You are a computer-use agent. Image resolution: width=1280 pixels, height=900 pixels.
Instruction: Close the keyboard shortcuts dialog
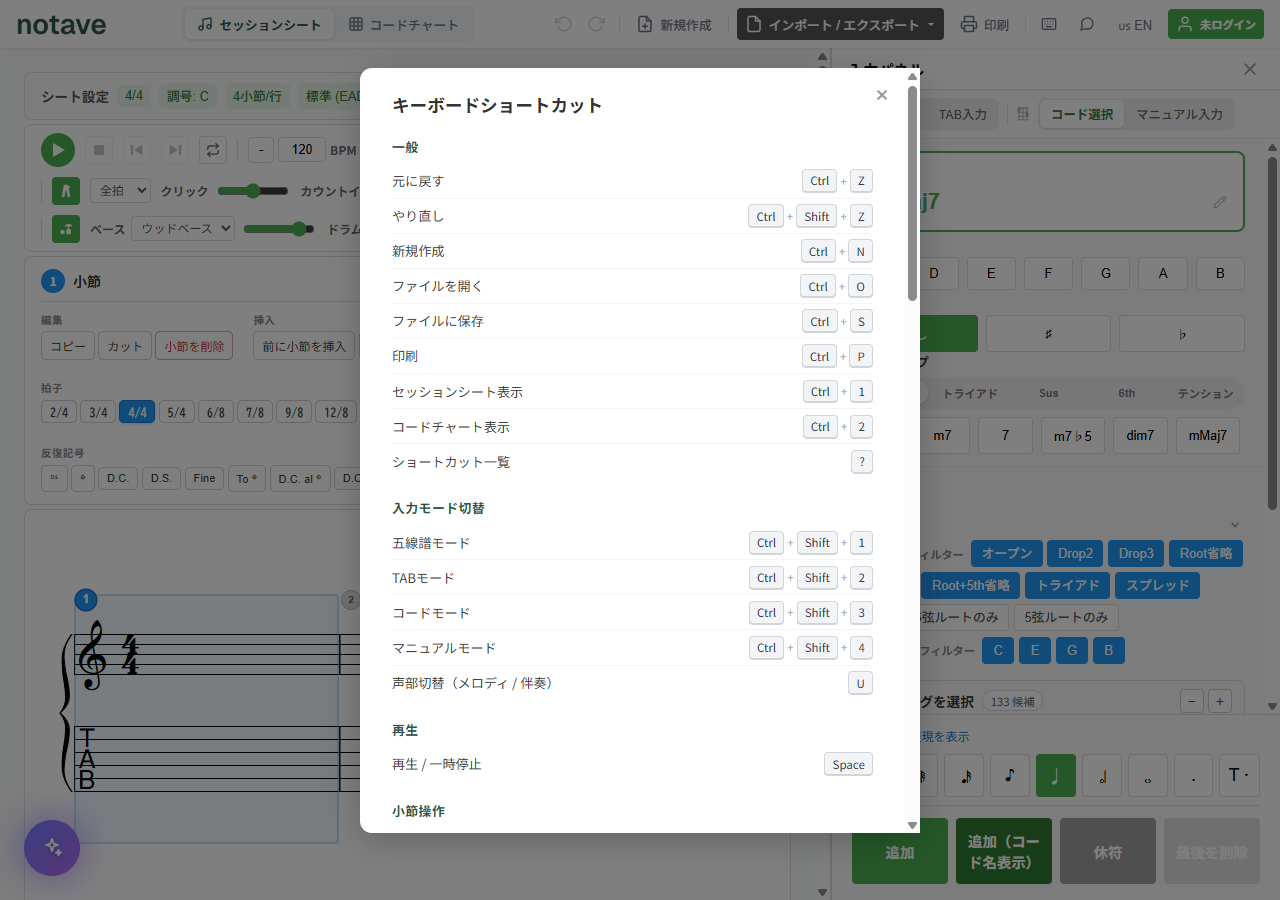881,95
